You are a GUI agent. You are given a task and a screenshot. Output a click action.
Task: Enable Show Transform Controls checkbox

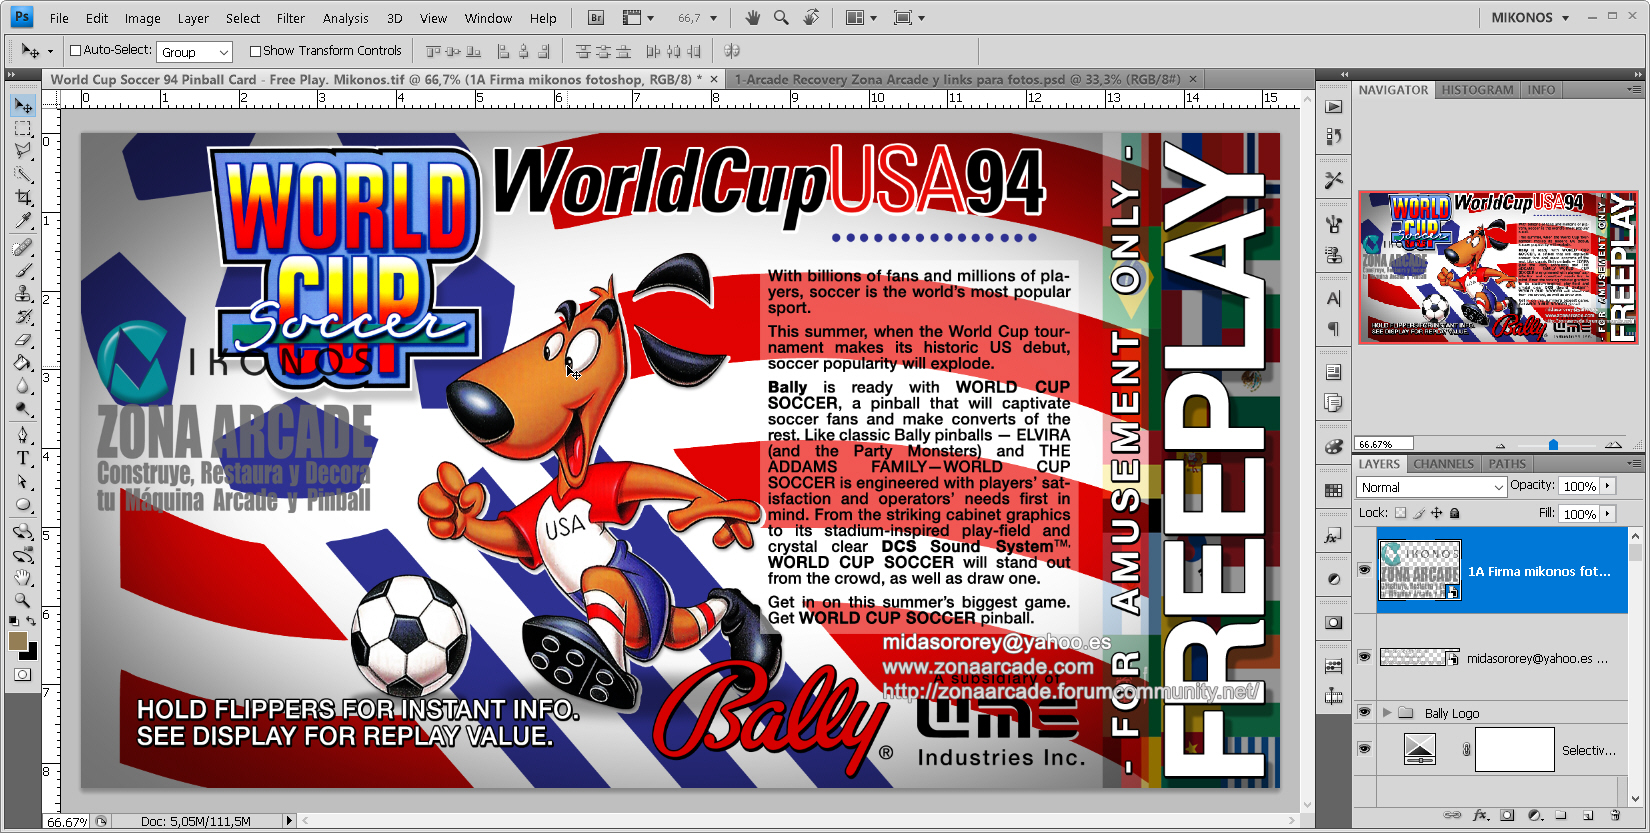click(255, 51)
